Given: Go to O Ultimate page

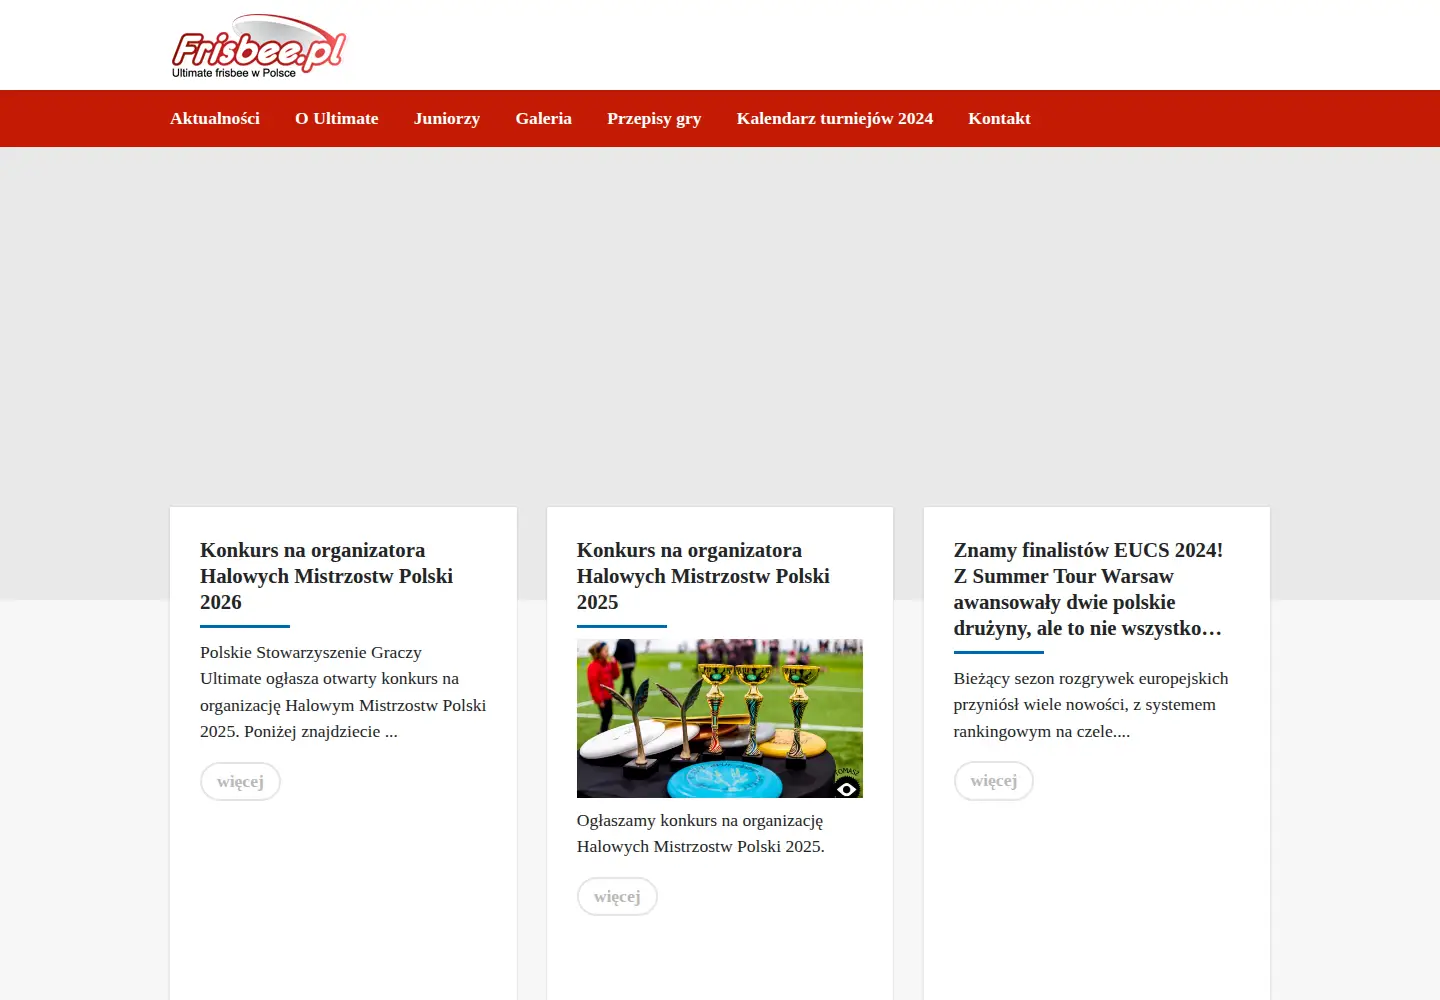Looking at the screenshot, I should point(337,118).
